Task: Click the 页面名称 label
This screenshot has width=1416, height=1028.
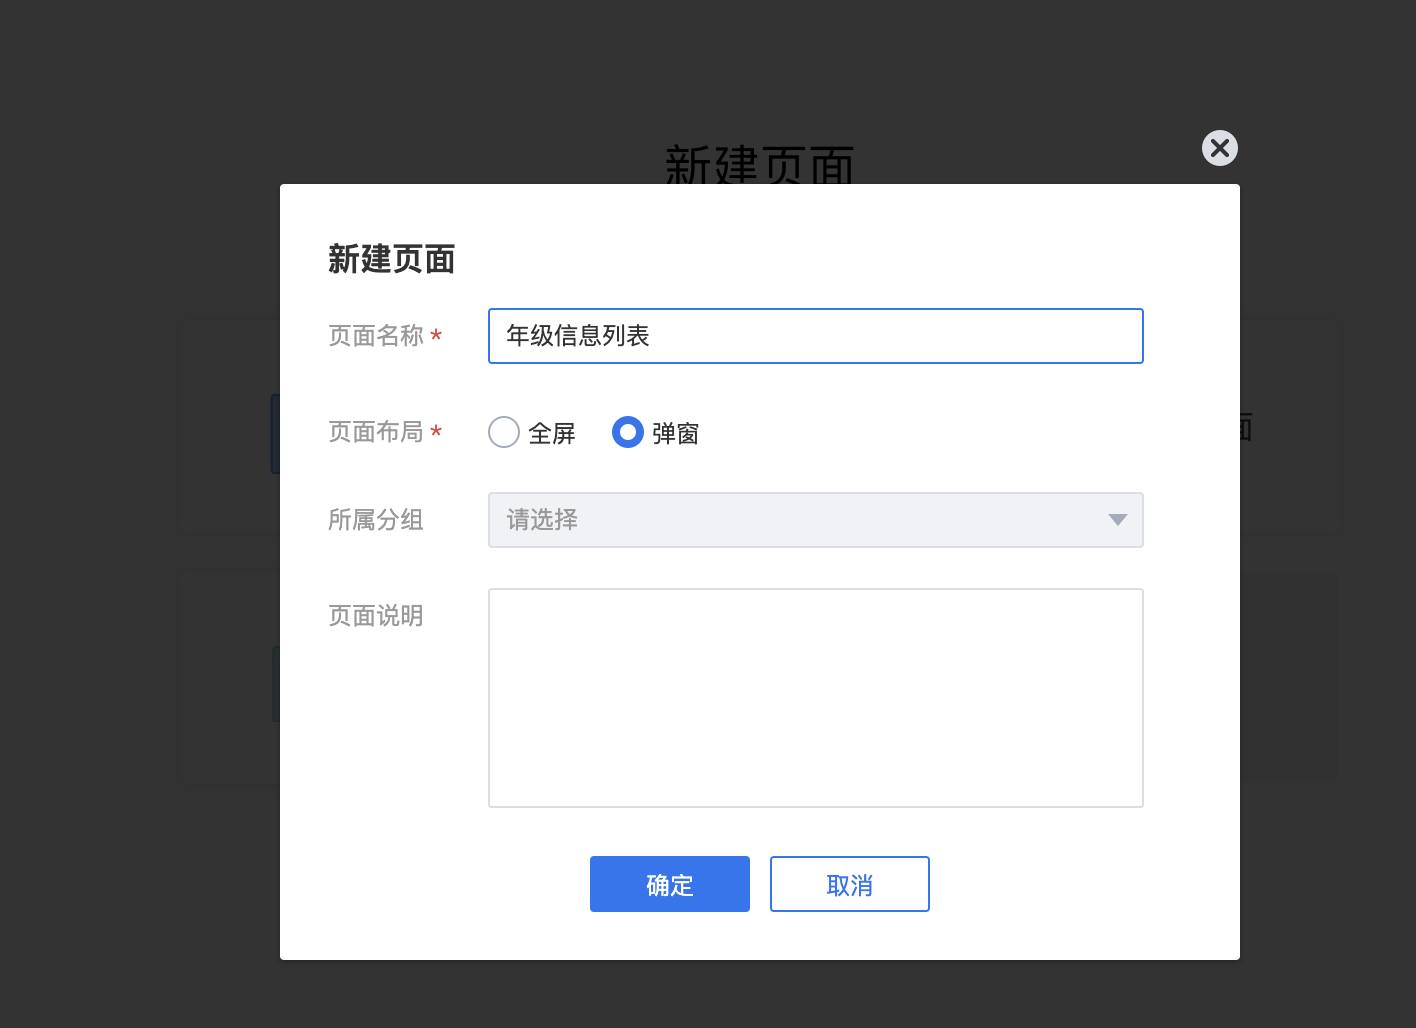Action: point(376,336)
